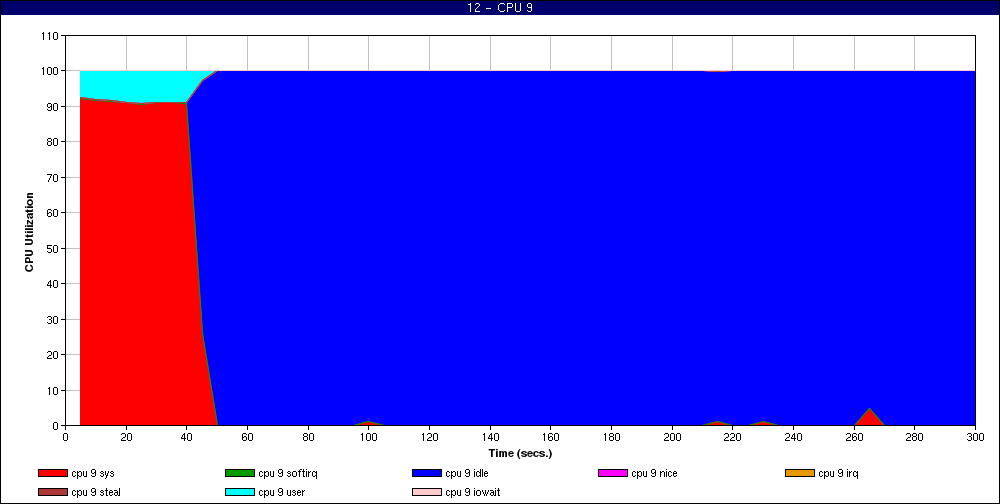This screenshot has width=1000, height=504.
Task: Click the y-axis tick label 20
Action: point(52,355)
